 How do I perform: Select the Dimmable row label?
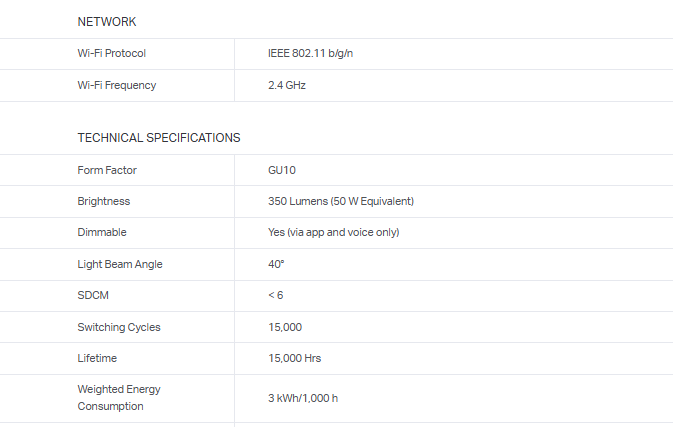(x=102, y=232)
